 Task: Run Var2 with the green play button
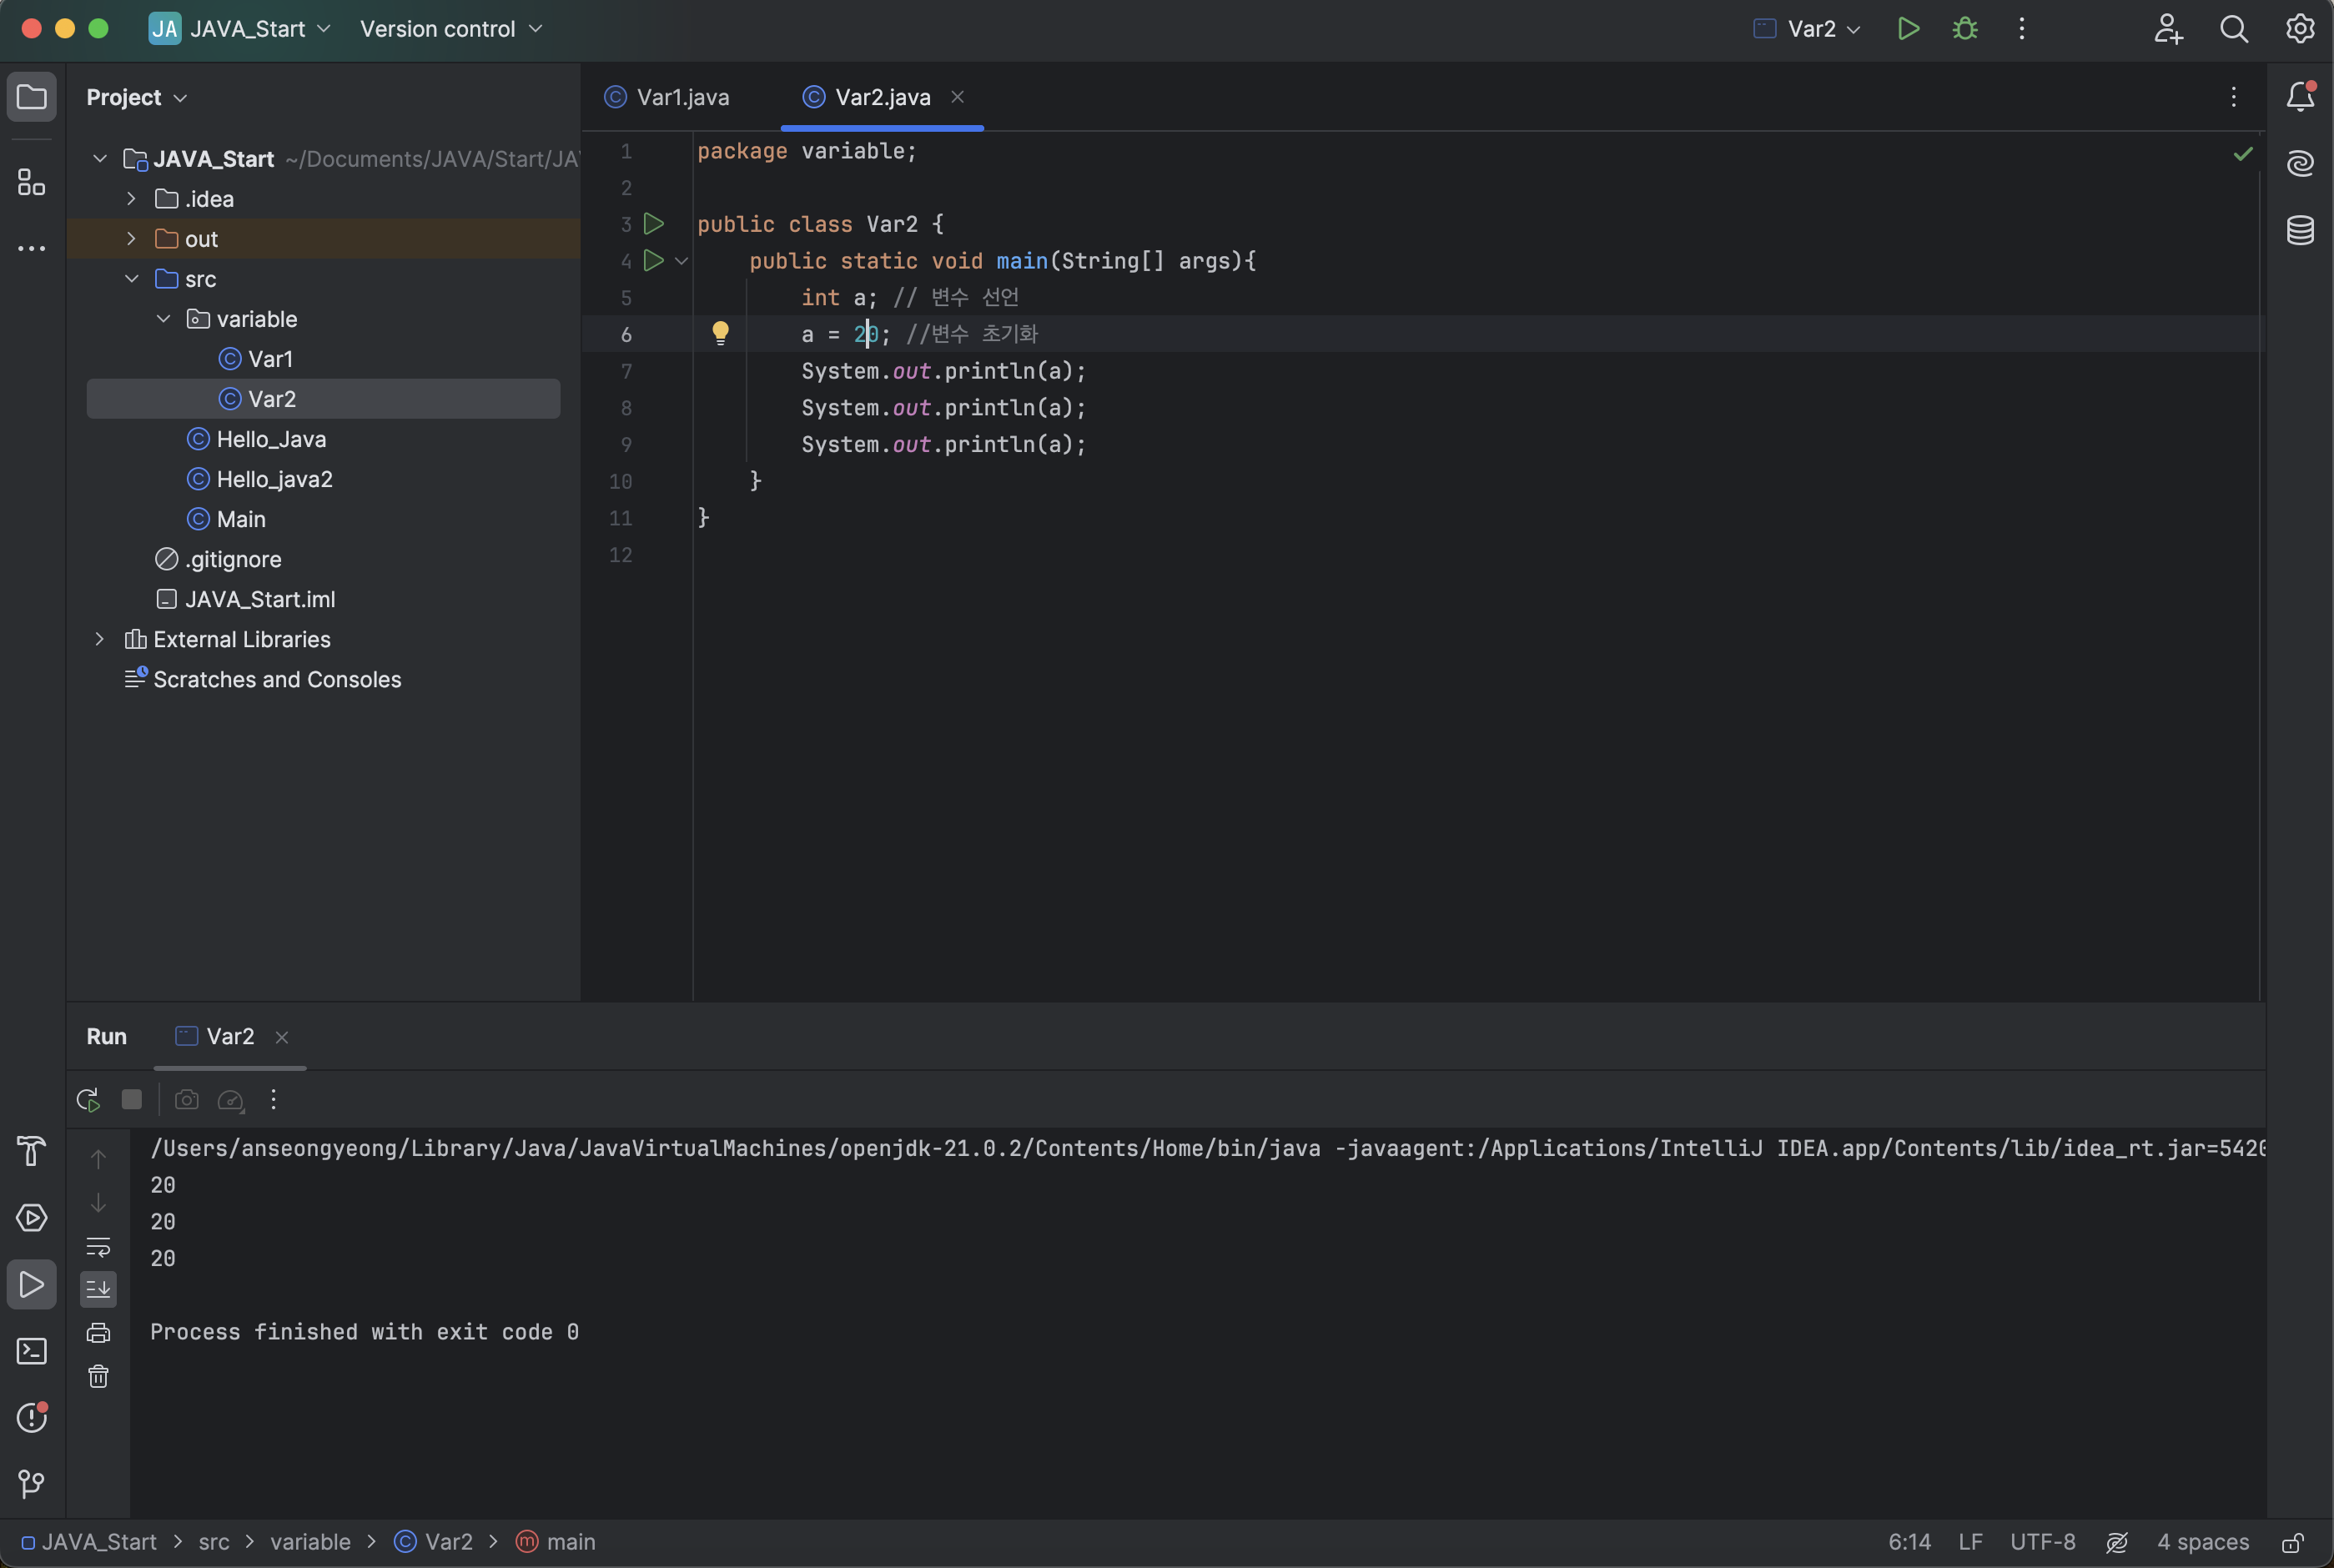click(x=1908, y=28)
